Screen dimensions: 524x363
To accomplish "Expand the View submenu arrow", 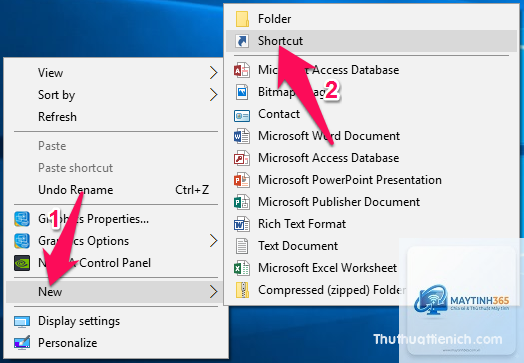I will coord(214,73).
